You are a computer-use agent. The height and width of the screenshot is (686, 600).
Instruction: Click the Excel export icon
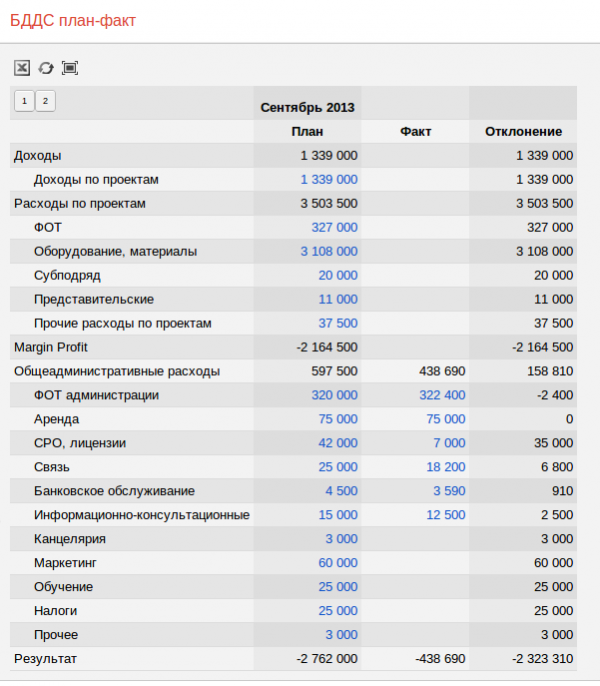point(21,68)
